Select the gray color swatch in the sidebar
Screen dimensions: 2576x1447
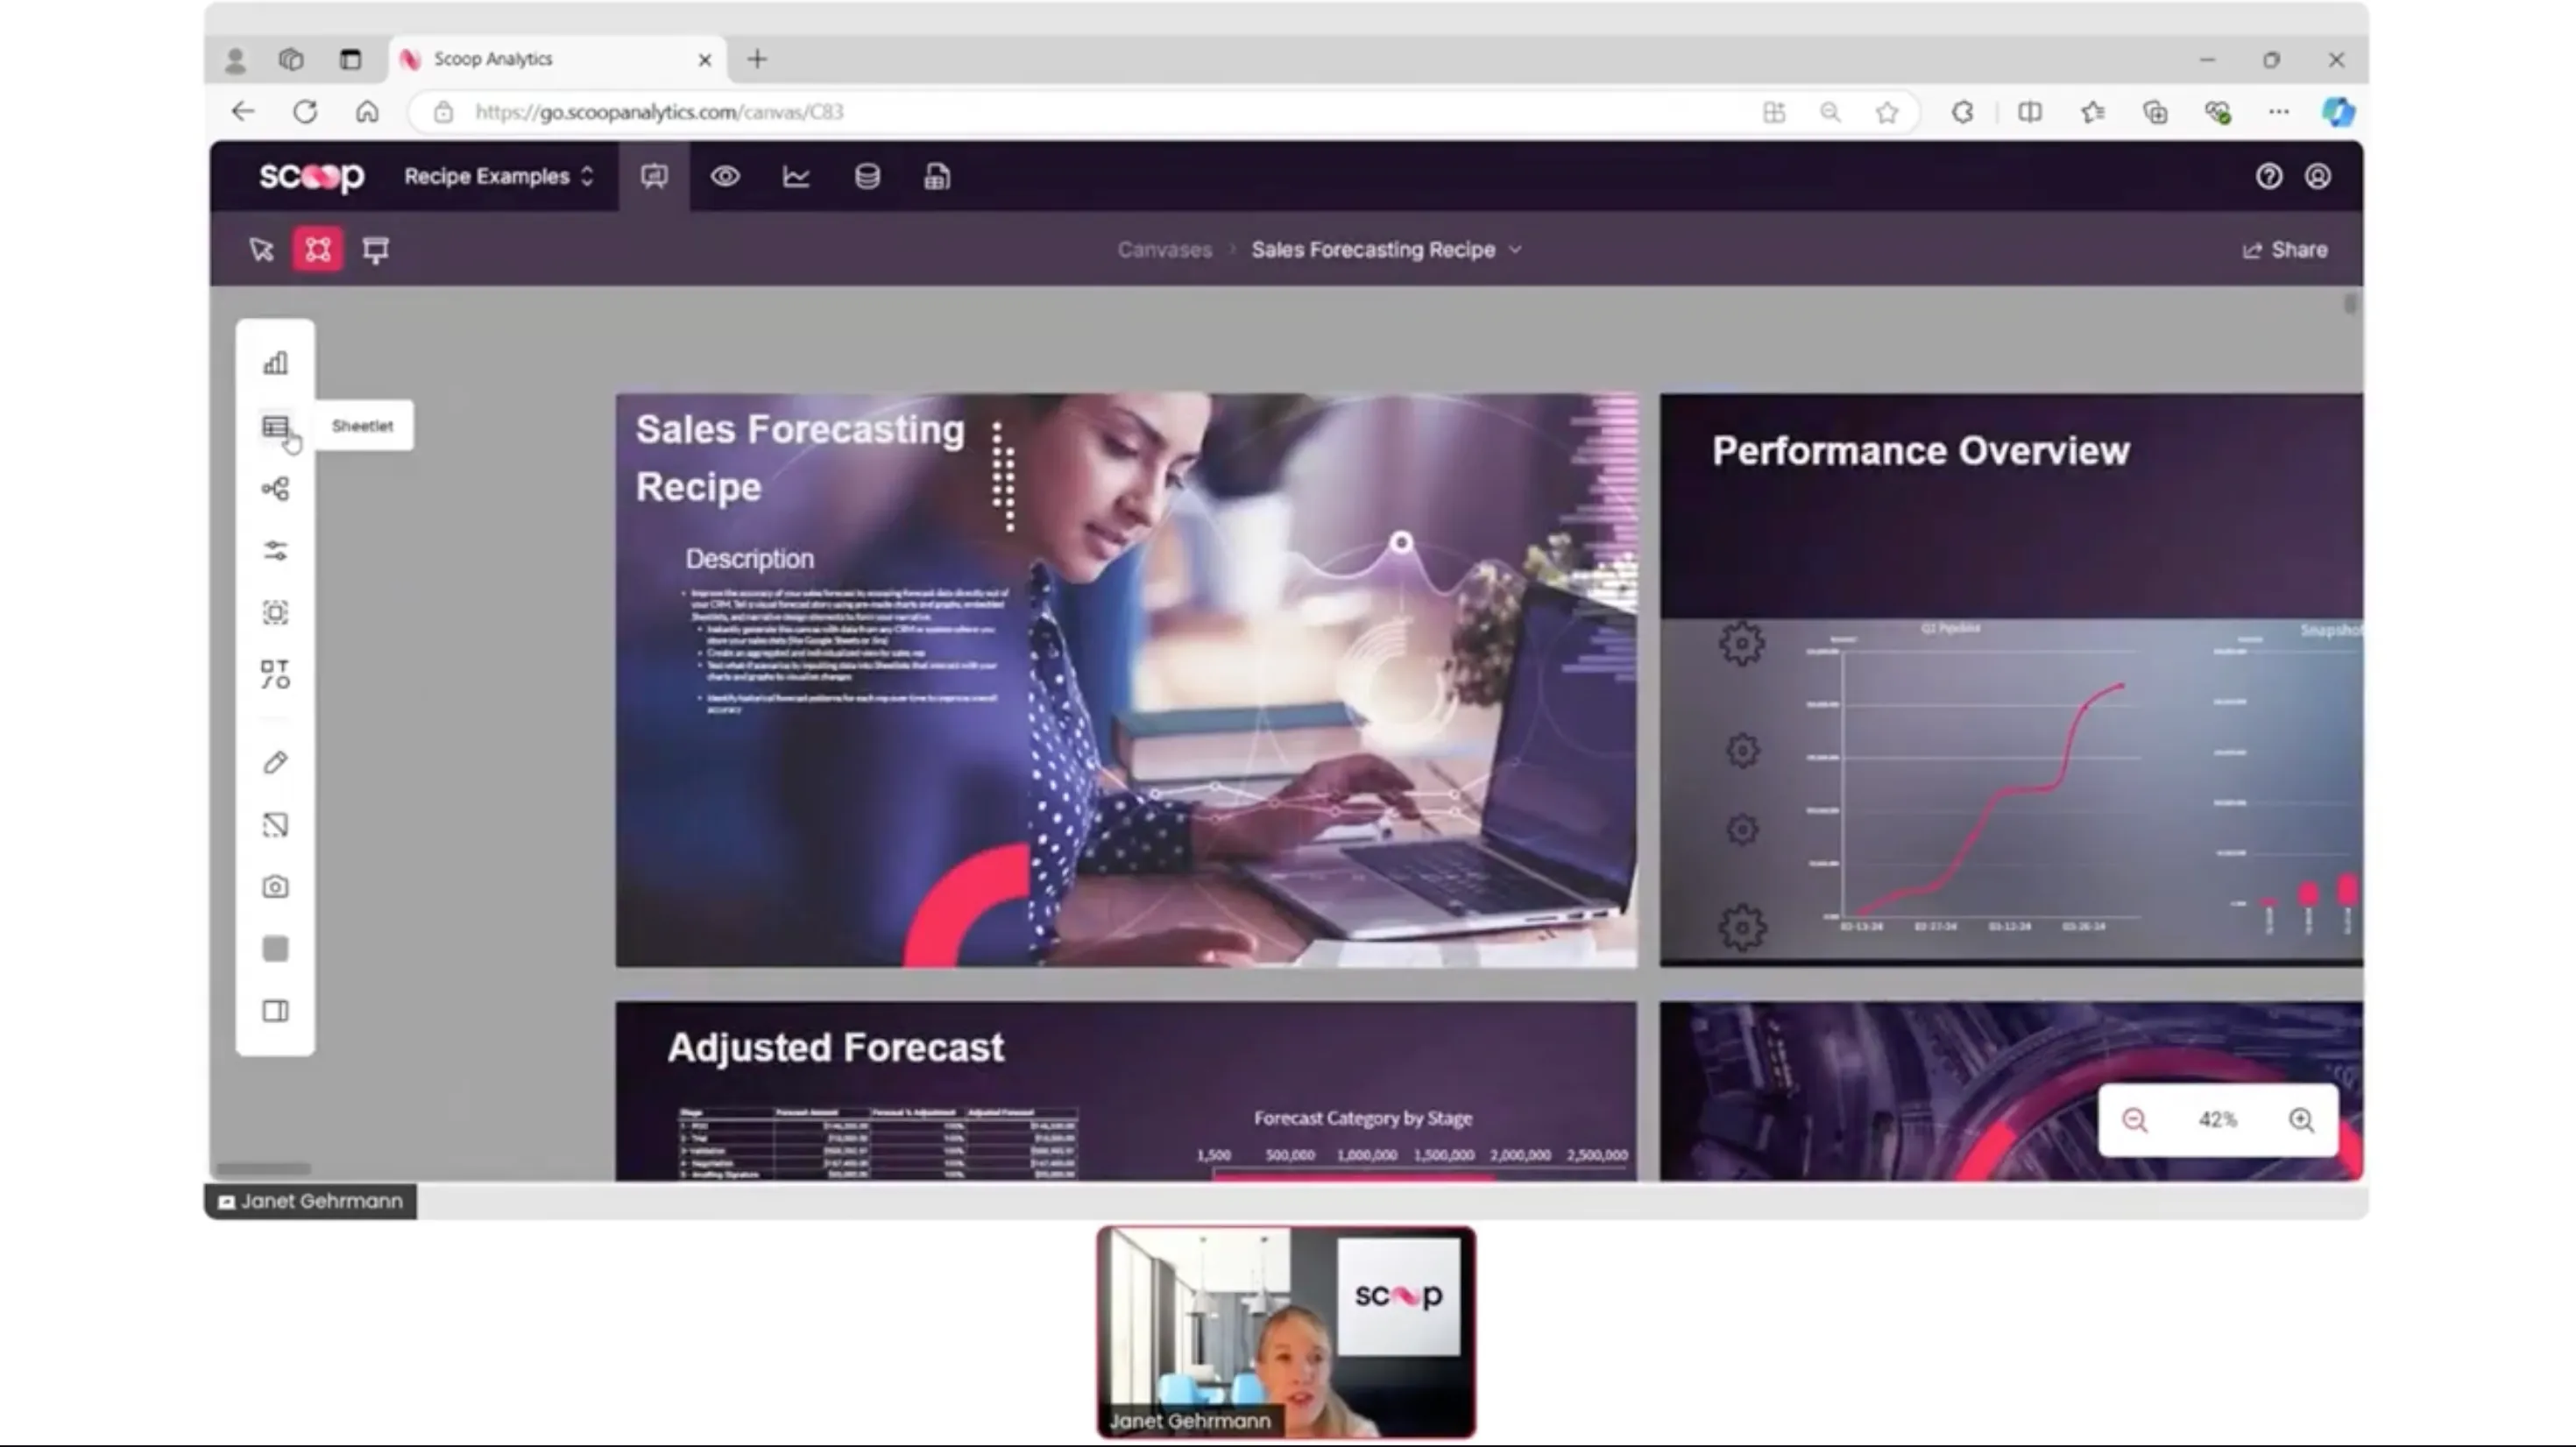(x=275, y=948)
